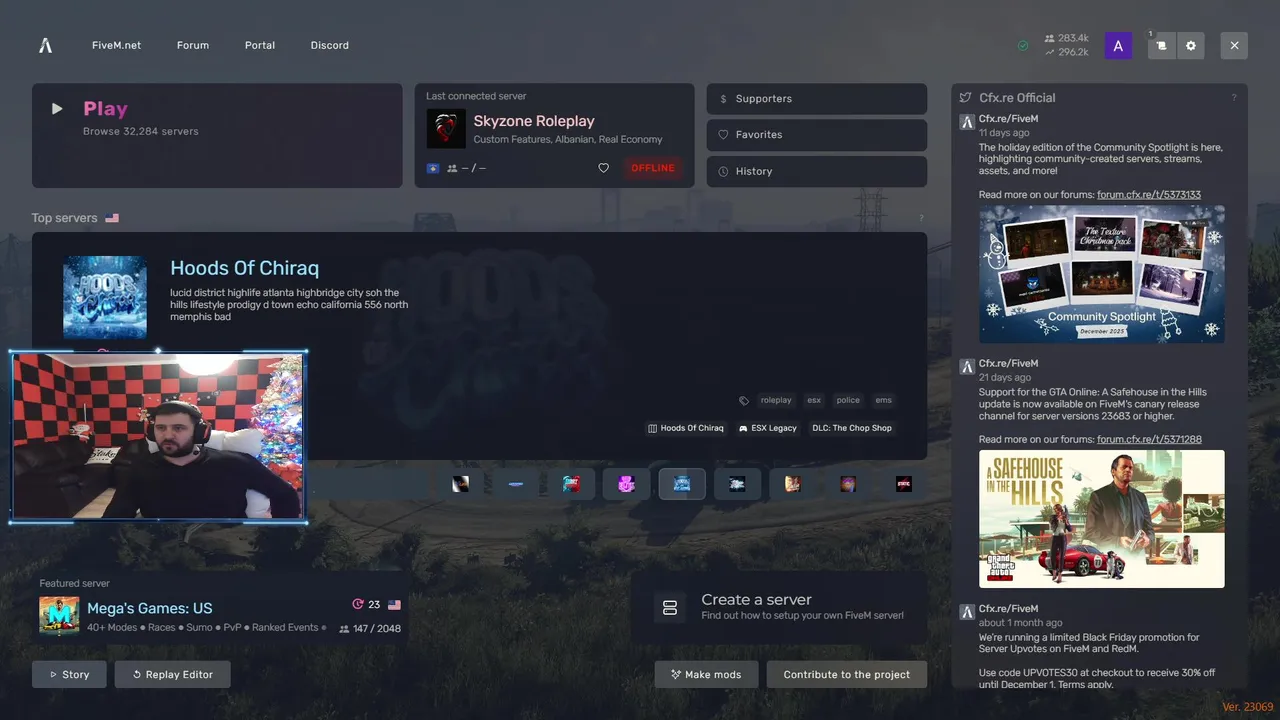Screen dimensions: 1280x720
Task: Click the tag icon beside roleplay tag
Action: pyautogui.click(x=744, y=400)
